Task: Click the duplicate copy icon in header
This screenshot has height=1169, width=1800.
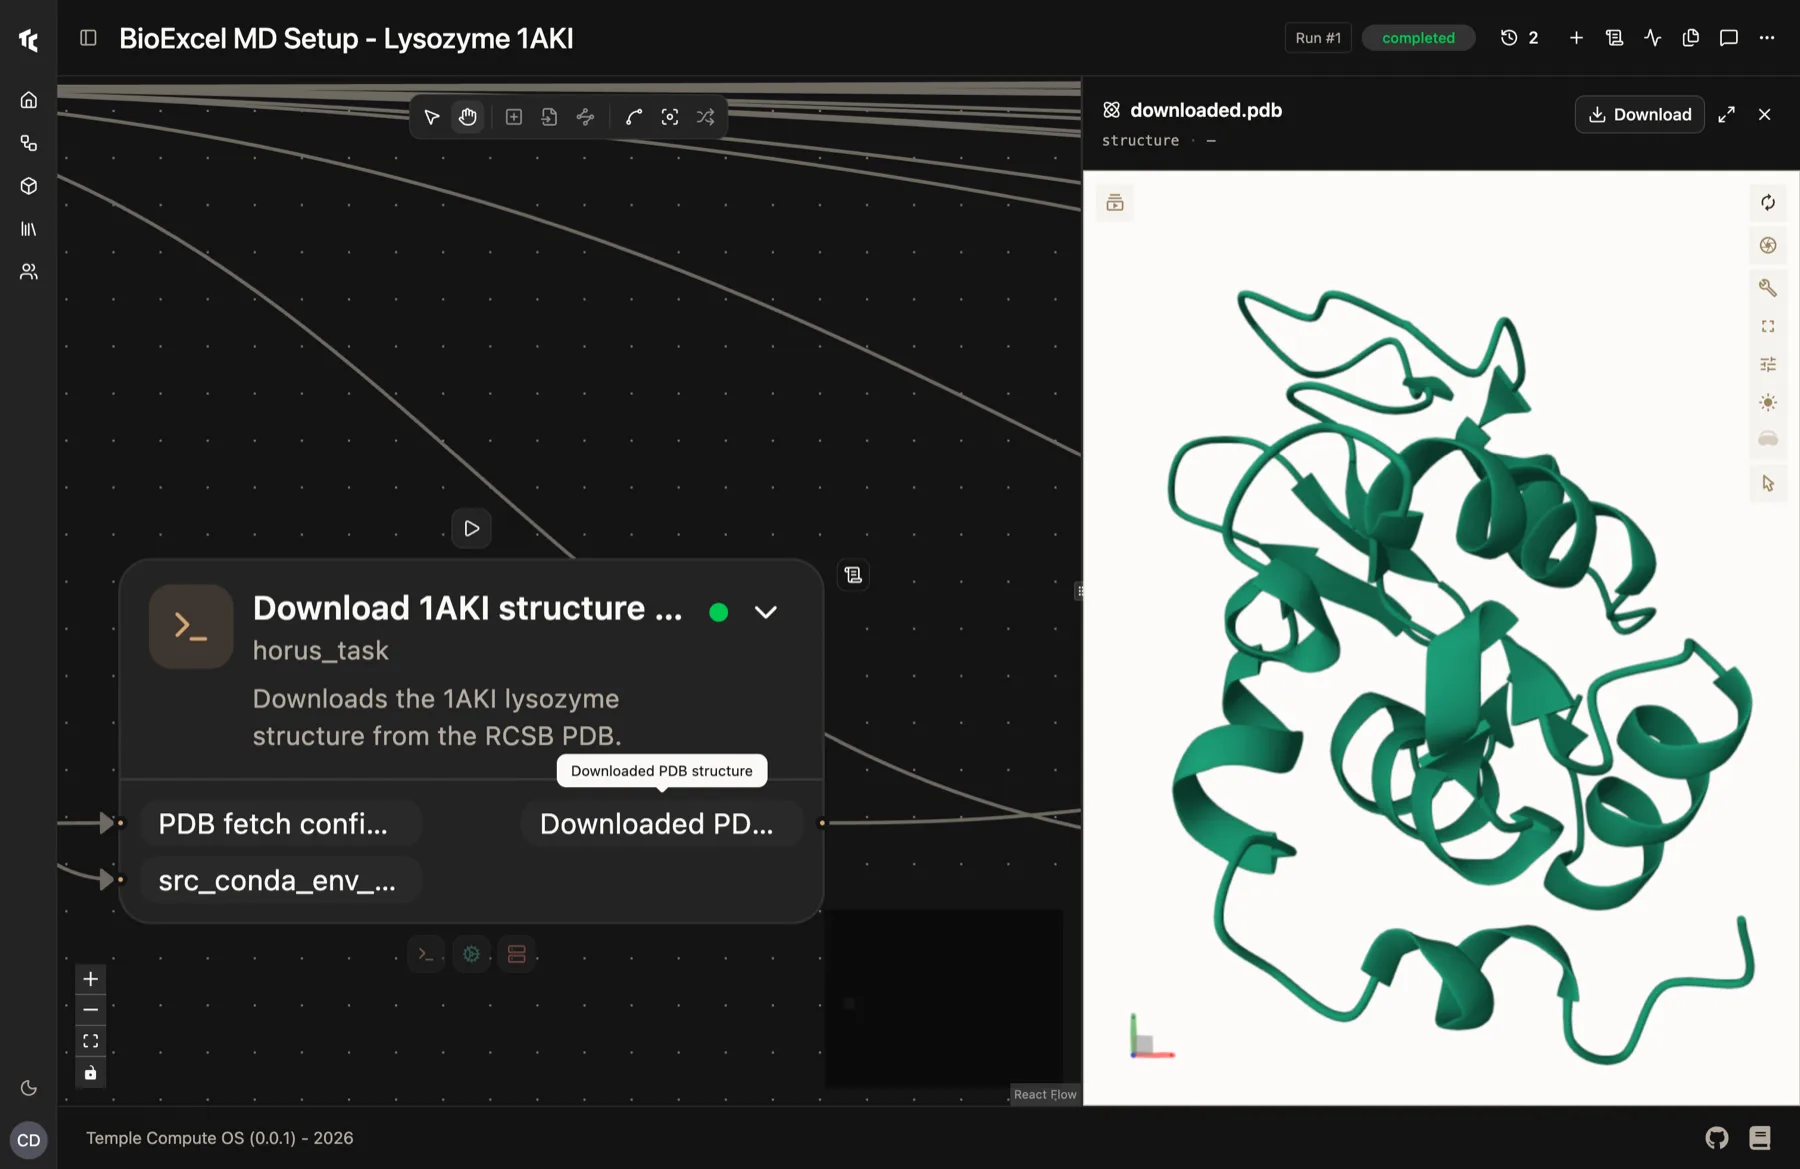Action: pyautogui.click(x=1691, y=38)
